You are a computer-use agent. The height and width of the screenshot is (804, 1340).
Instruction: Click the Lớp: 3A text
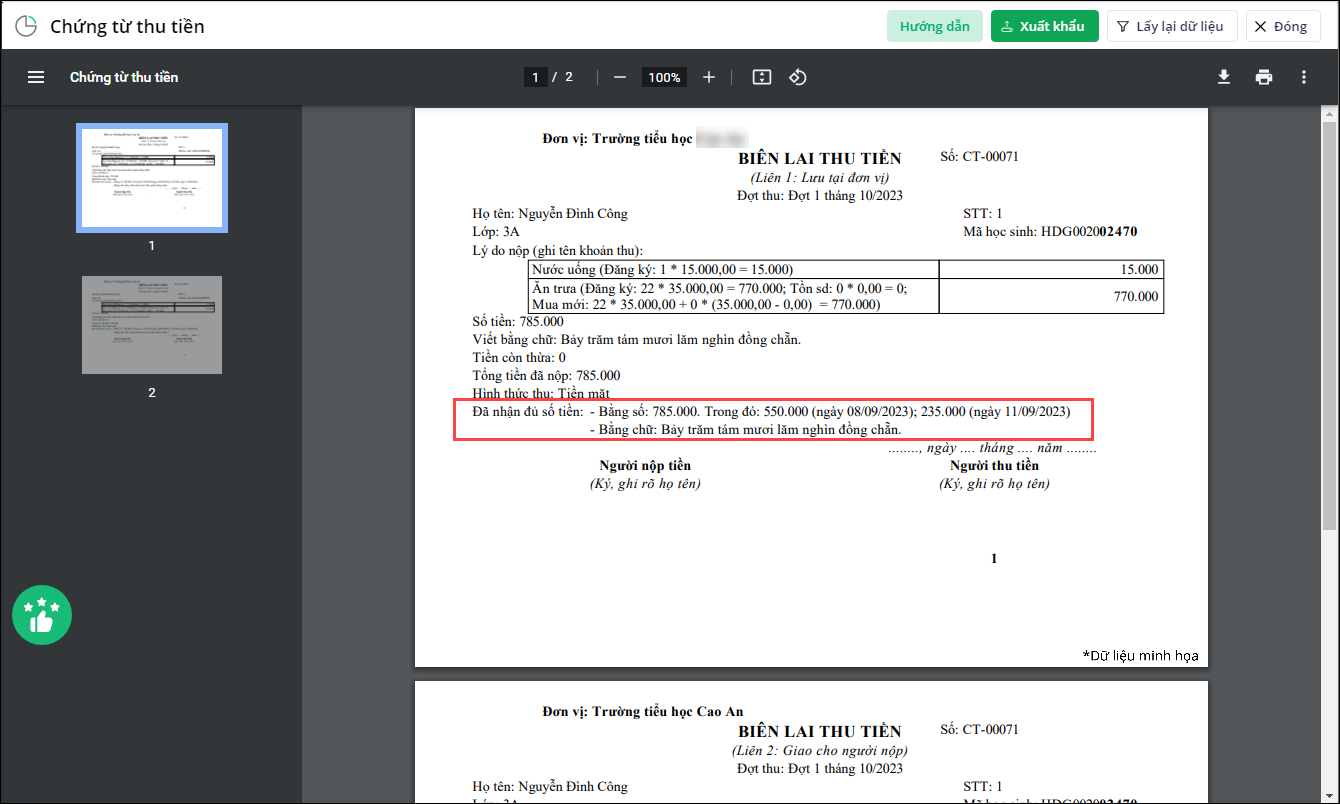(x=494, y=232)
